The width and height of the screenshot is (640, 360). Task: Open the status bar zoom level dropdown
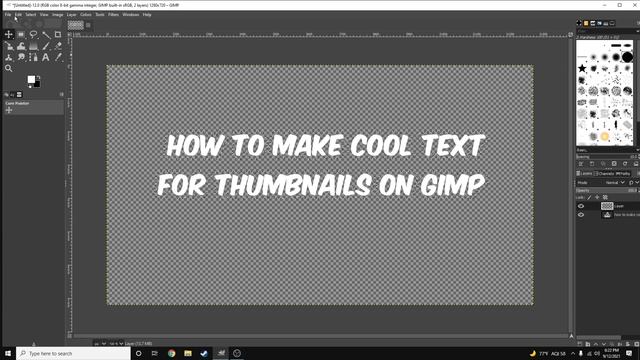pyautogui.click(x=116, y=344)
